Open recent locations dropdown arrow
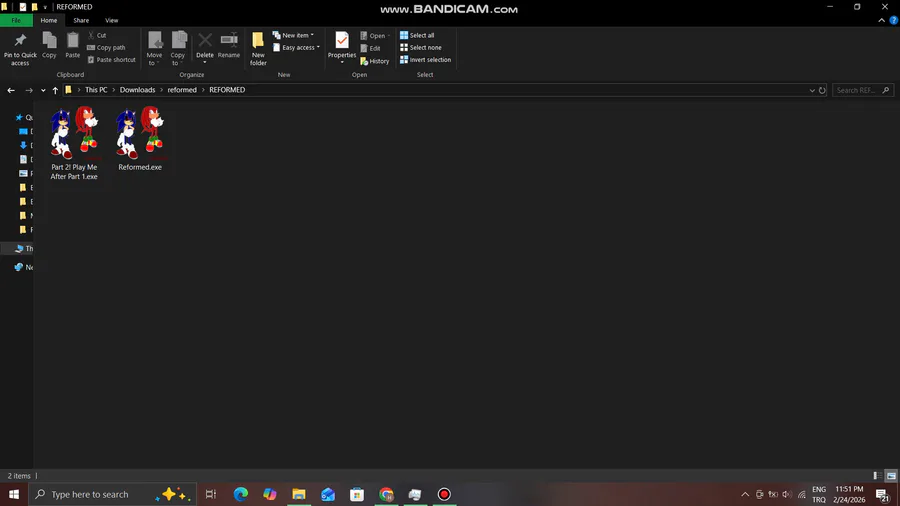The image size is (900, 506). [43, 90]
